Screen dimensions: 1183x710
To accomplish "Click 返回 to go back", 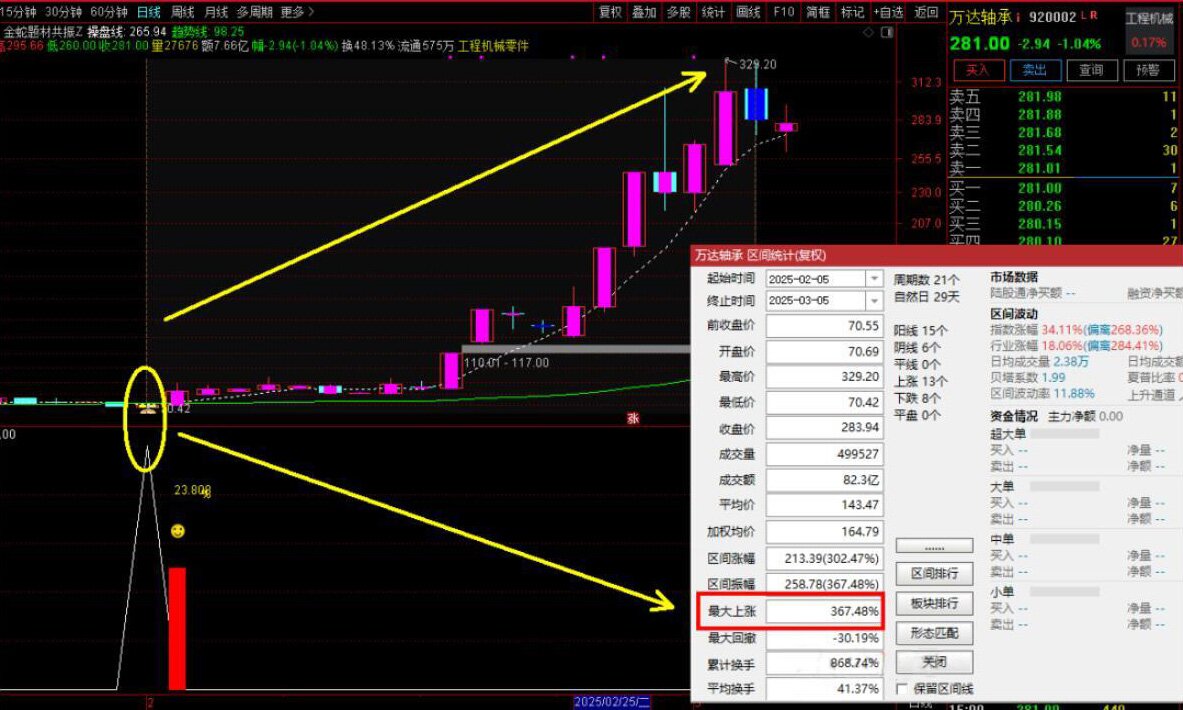I will pos(926,12).
